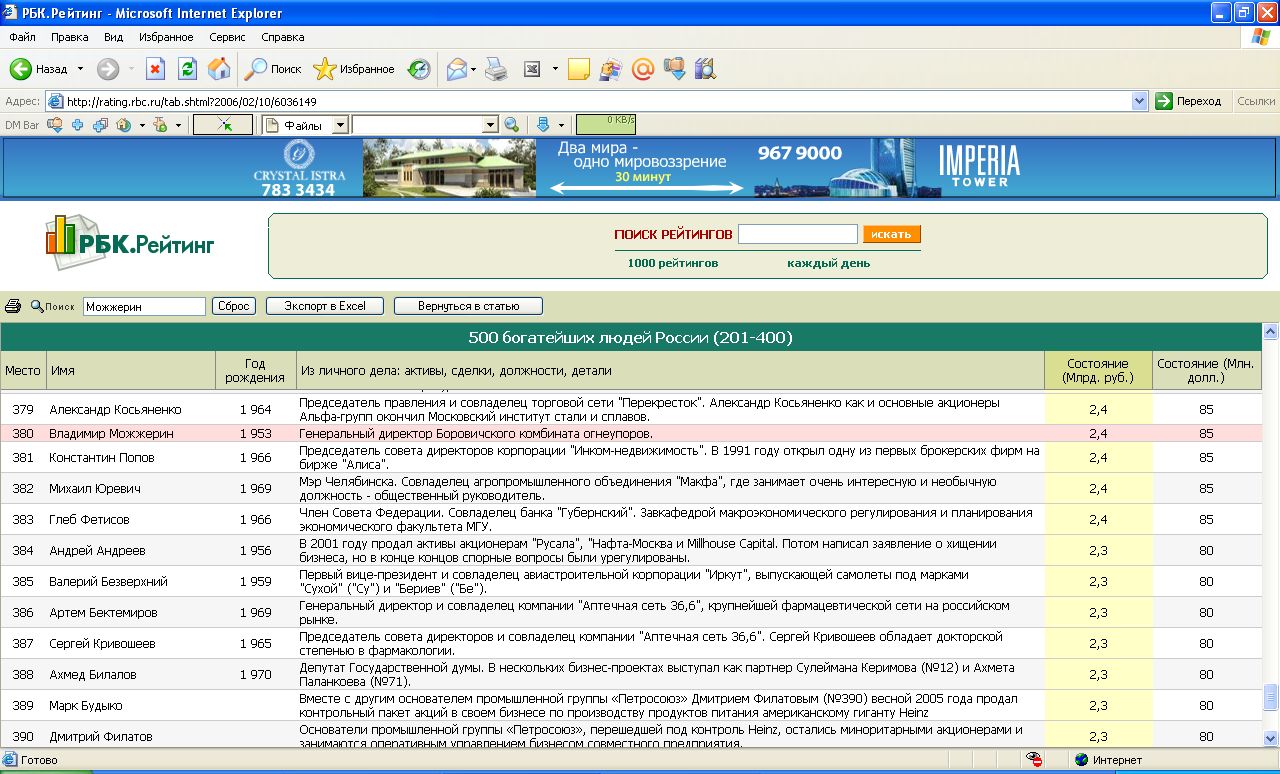
Task: Expand the DM Bar house icon dropdown
Action: pyautogui.click(x=142, y=125)
